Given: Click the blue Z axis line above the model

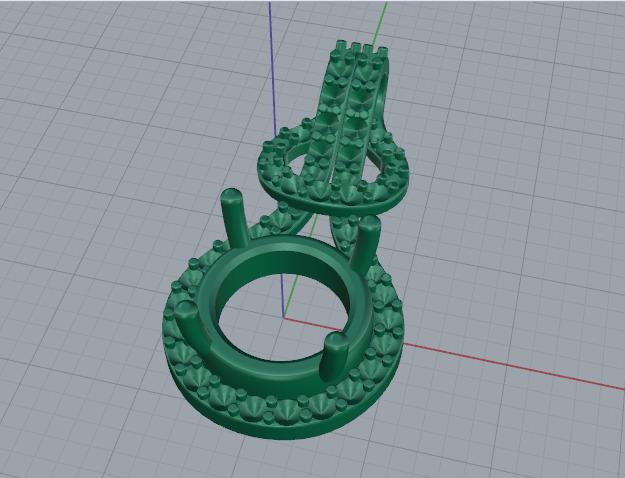Looking at the screenshot, I should coord(273,68).
